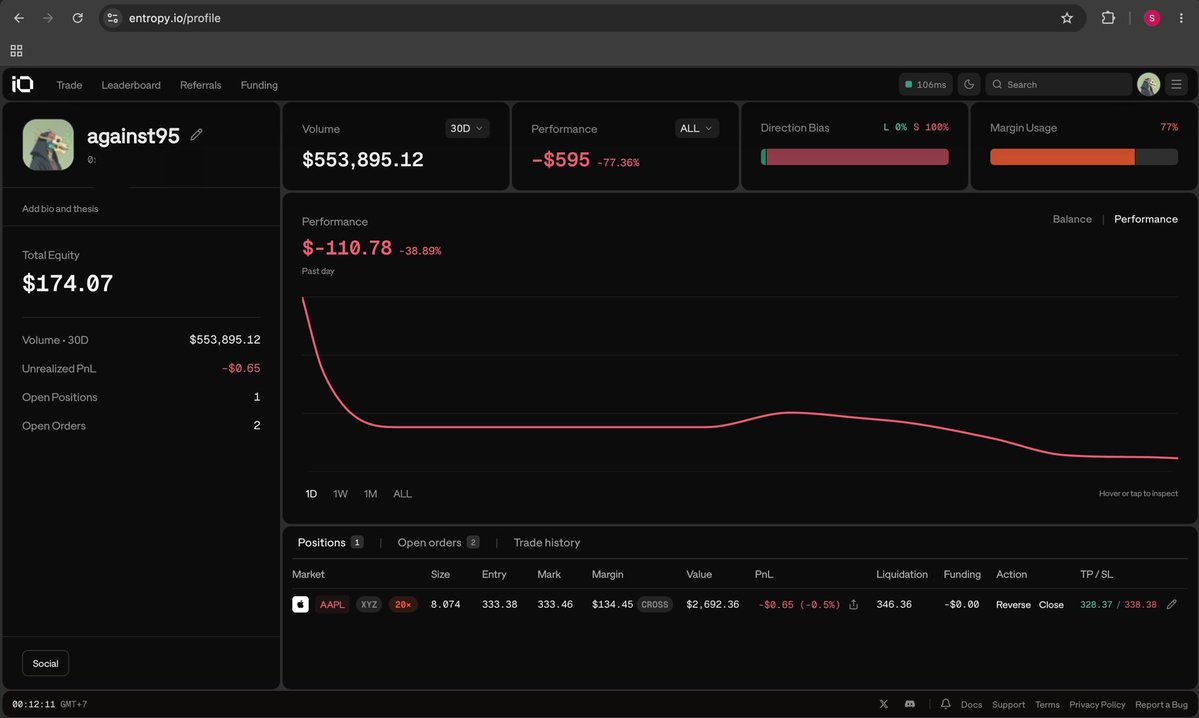Open notifications bell icon
The height and width of the screenshot is (718, 1199).
tap(946, 704)
